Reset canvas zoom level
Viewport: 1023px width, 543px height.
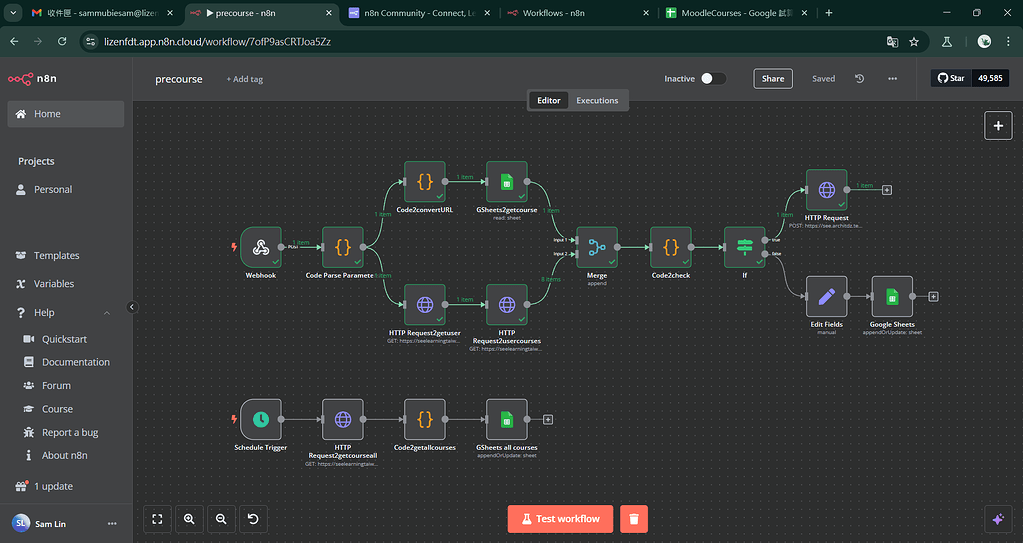[253, 518]
